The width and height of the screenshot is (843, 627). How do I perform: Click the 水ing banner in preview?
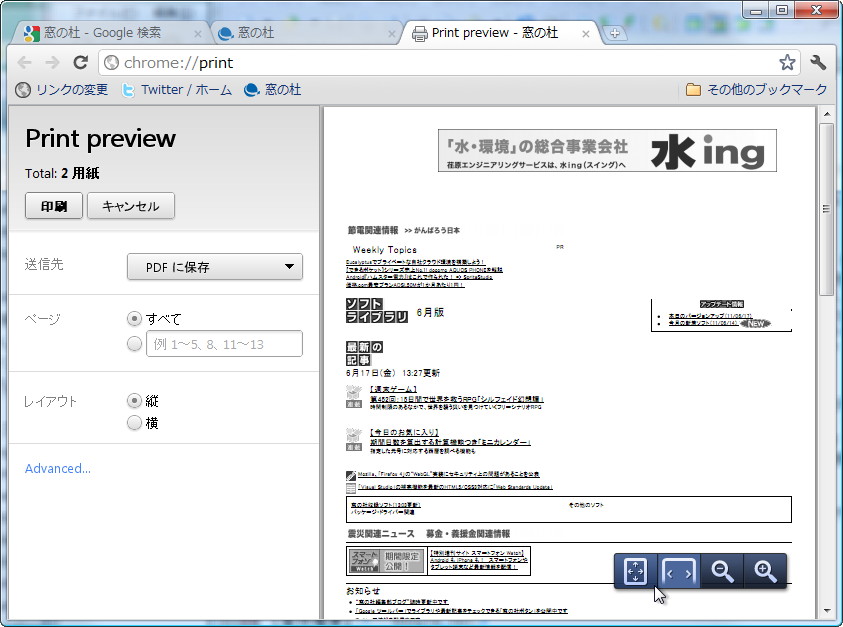[x=607, y=151]
